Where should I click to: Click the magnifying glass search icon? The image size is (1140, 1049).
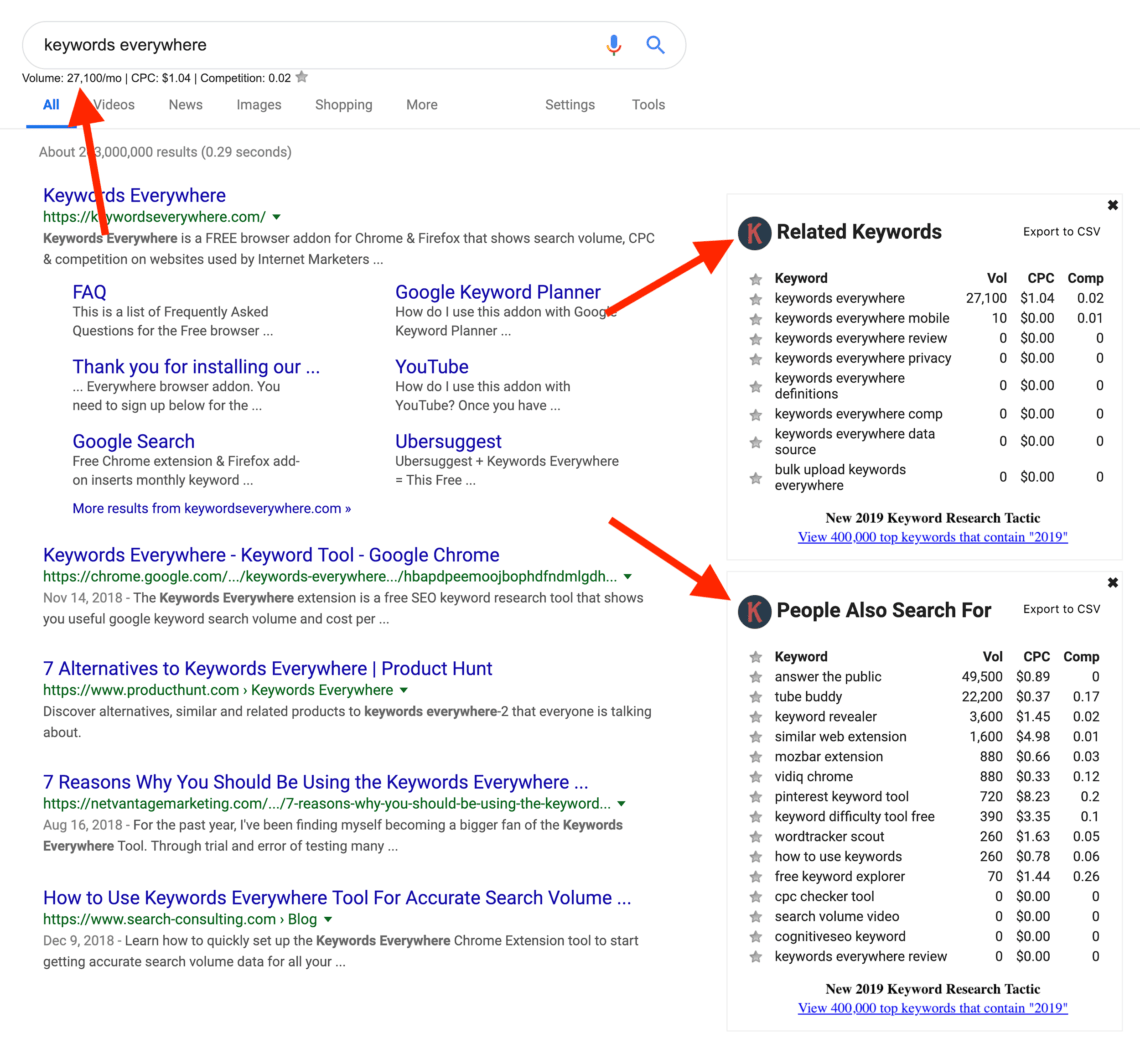coord(655,44)
